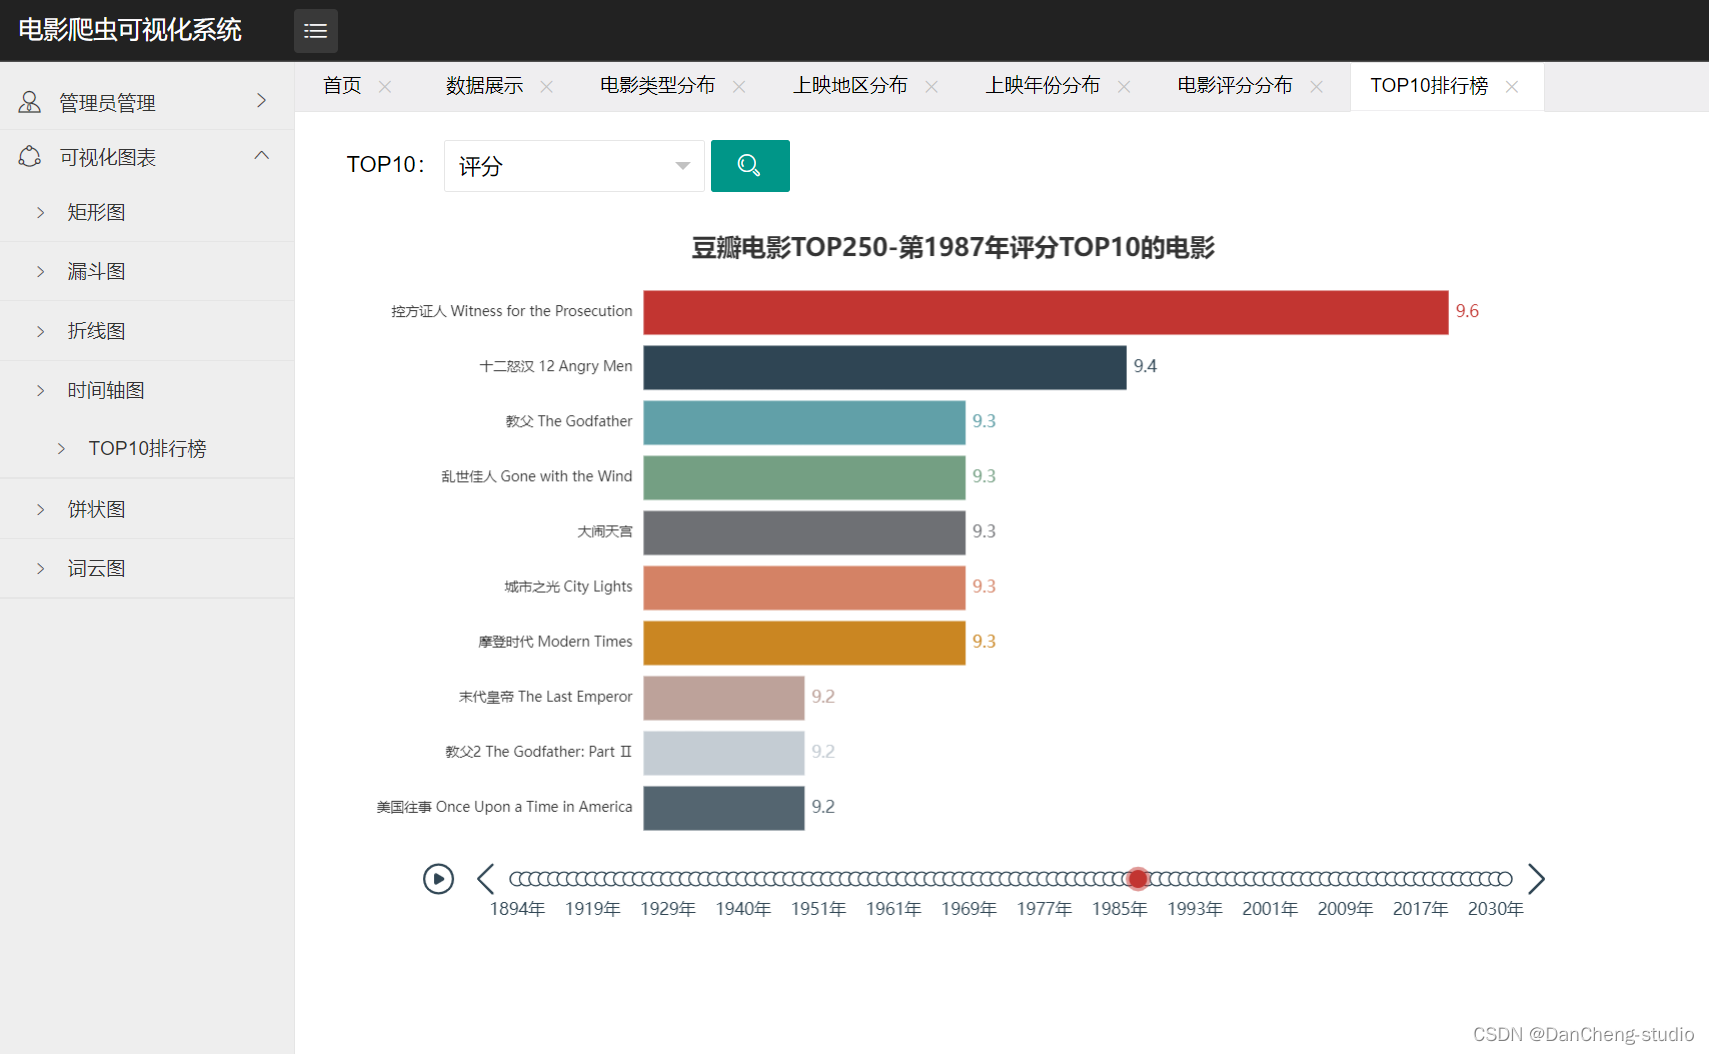Screen dimensions: 1709x1054
Task: Toggle the sidebar hamburger menu button
Action: coord(315,31)
